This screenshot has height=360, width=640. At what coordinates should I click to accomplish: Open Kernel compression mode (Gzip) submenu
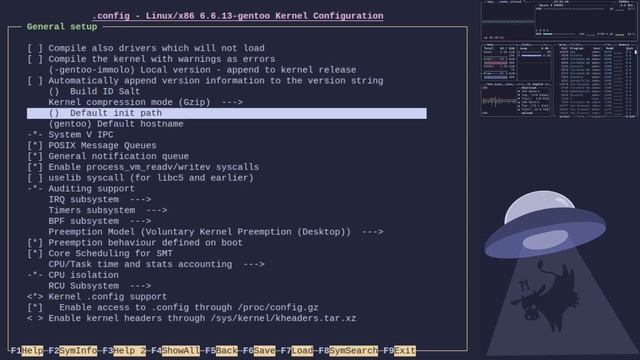[x=146, y=102]
